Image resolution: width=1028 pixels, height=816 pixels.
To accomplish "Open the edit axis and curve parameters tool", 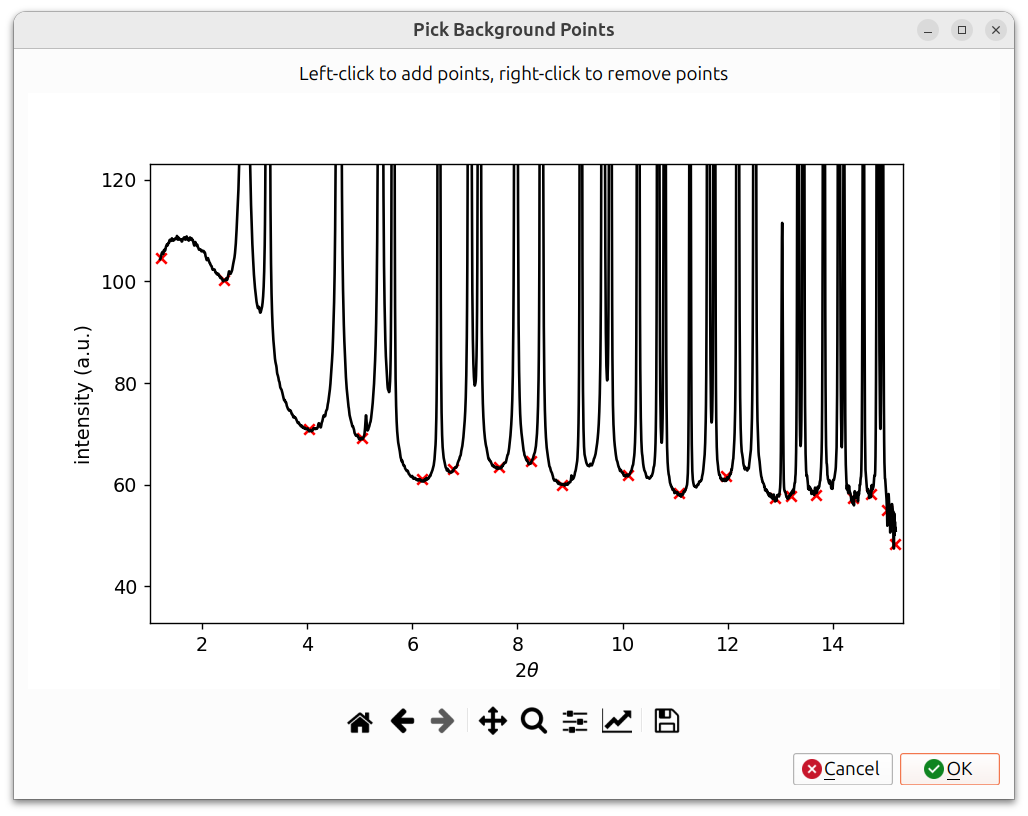I will click(617, 722).
